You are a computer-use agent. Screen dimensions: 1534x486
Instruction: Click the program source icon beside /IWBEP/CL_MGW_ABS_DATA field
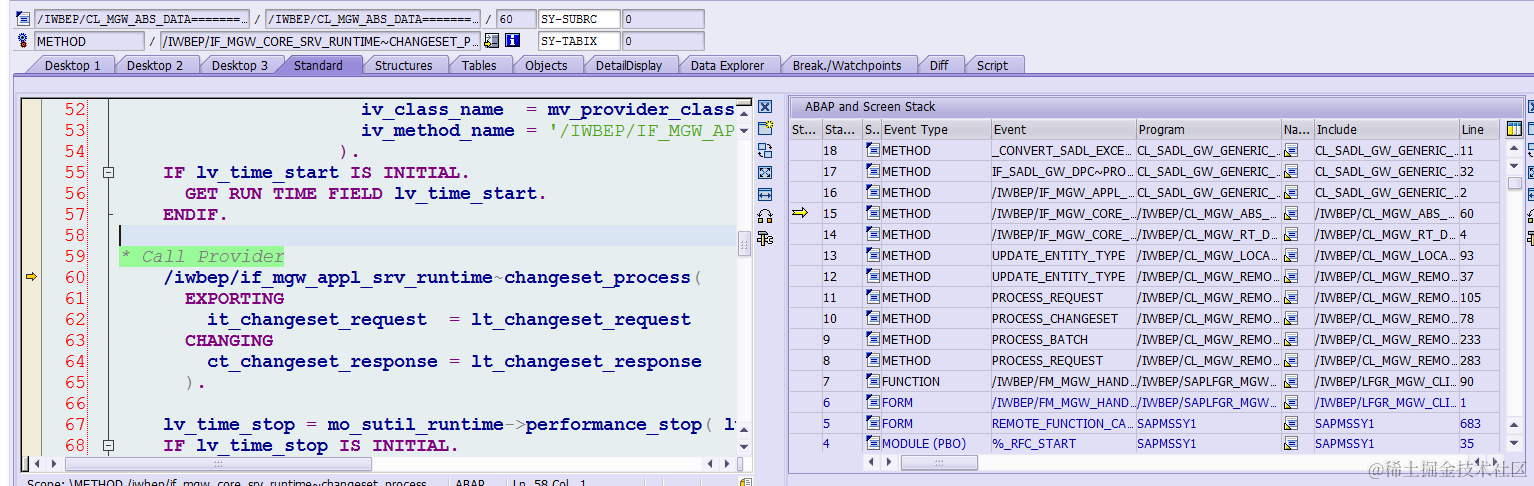click(24, 19)
